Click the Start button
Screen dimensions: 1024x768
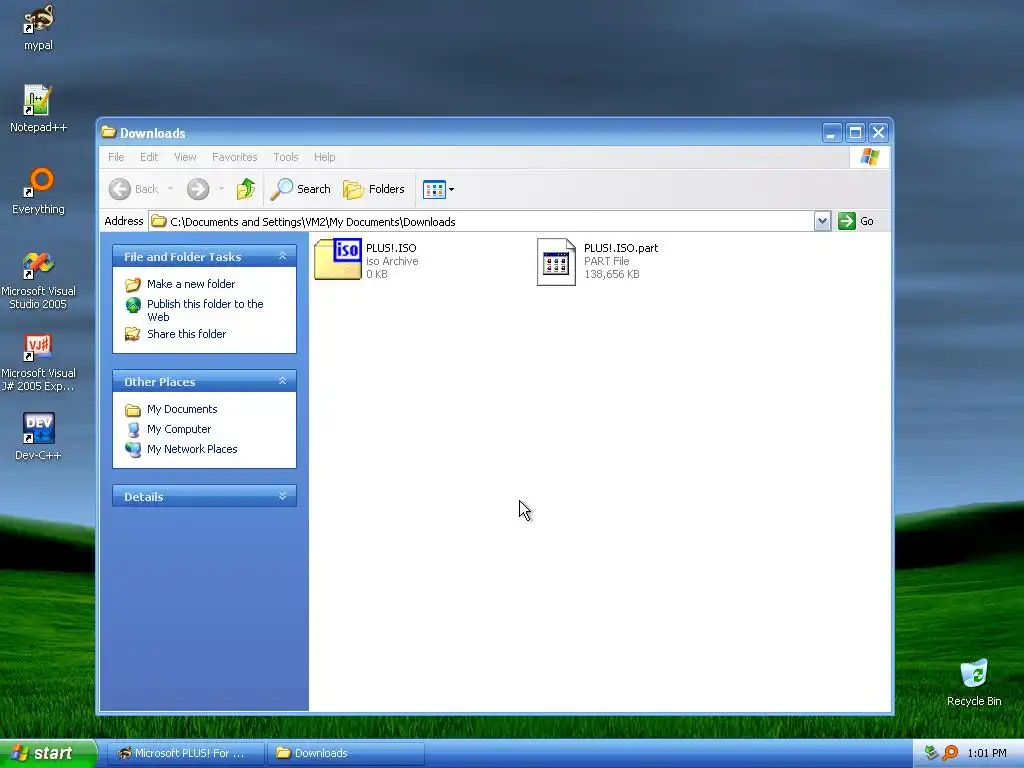pyautogui.click(x=48, y=753)
